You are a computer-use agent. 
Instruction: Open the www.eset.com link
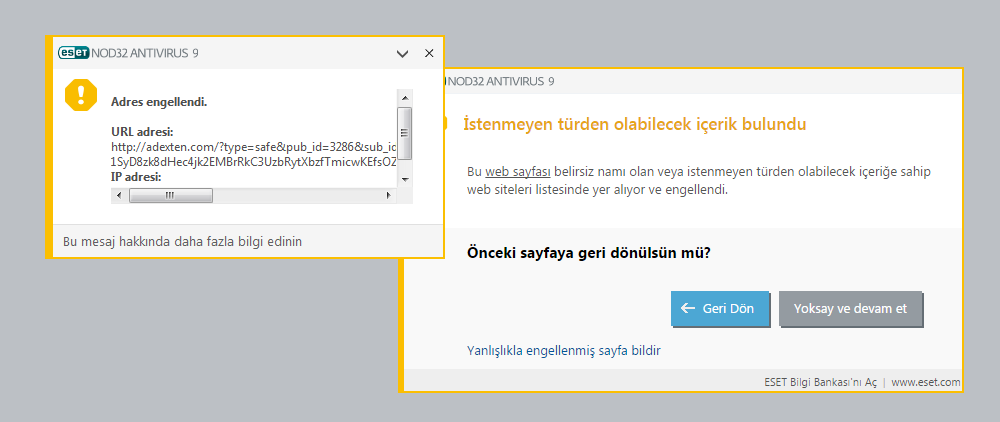coord(925,382)
